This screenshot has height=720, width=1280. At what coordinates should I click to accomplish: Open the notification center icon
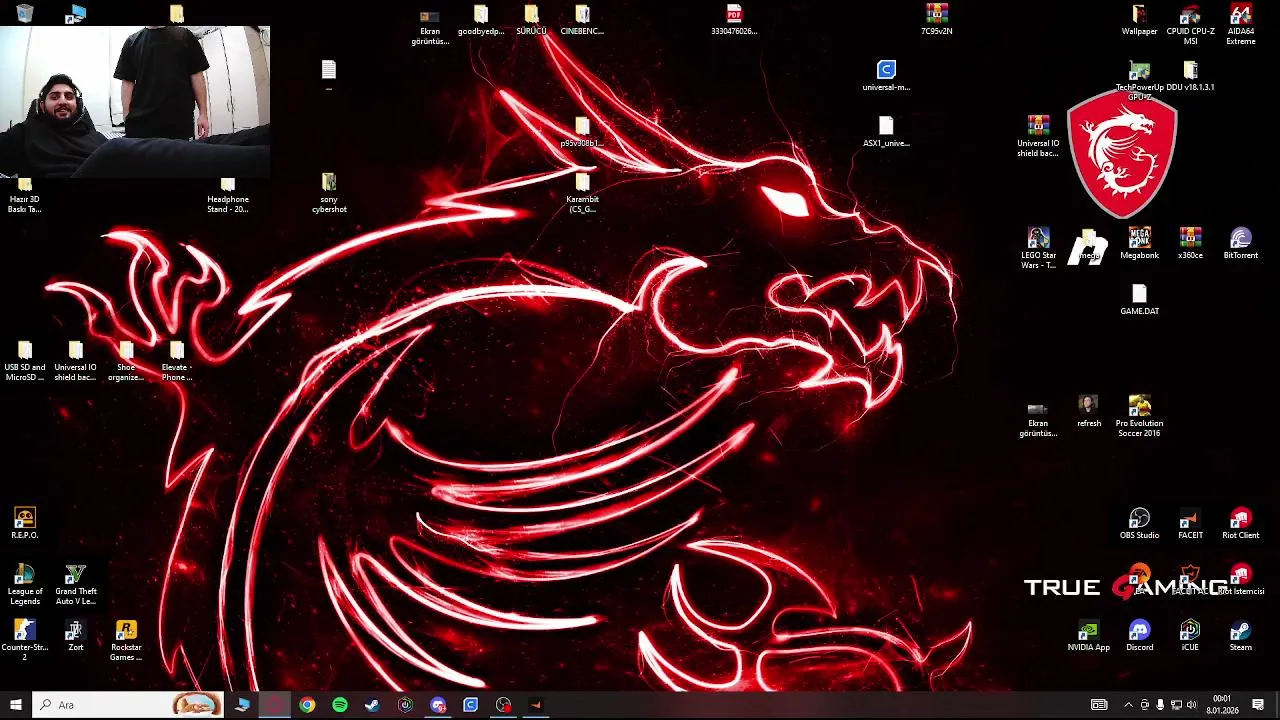pos(1258,705)
